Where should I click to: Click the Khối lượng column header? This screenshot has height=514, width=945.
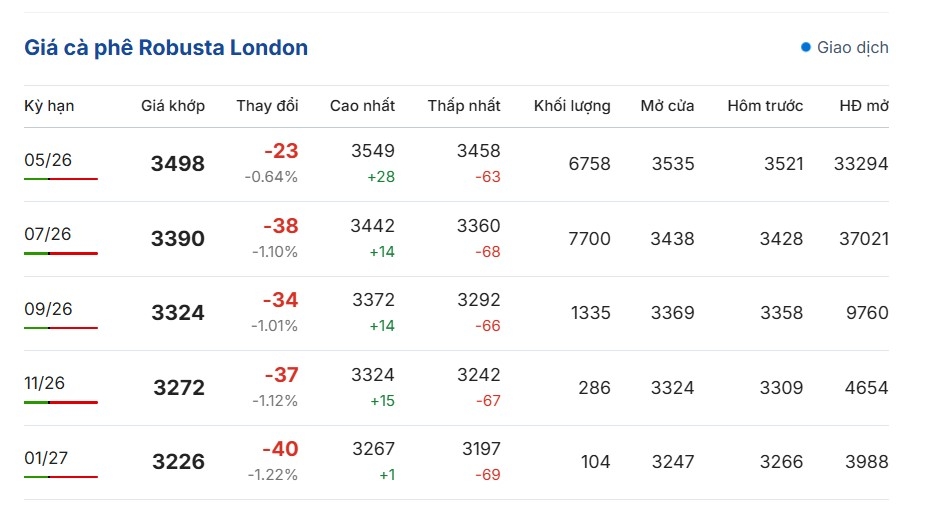(x=572, y=106)
